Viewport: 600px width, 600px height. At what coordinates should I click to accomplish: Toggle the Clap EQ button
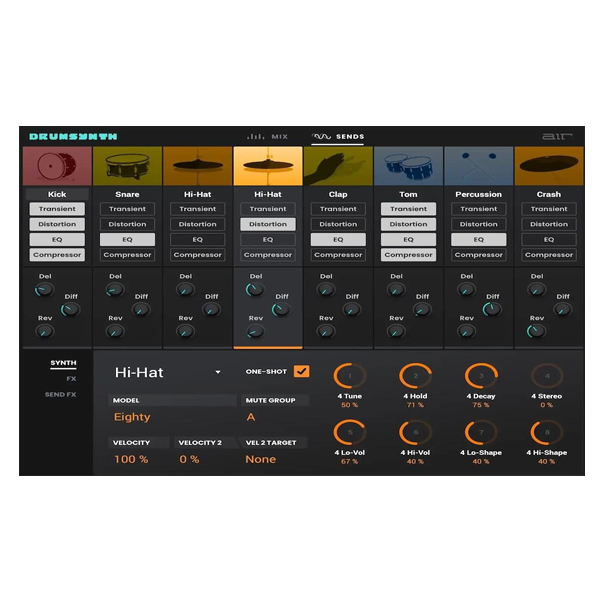click(x=338, y=240)
